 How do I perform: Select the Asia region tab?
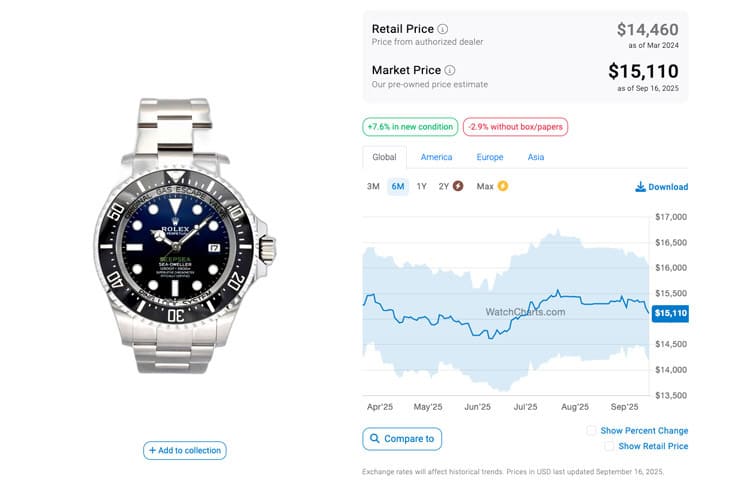pos(536,157)
